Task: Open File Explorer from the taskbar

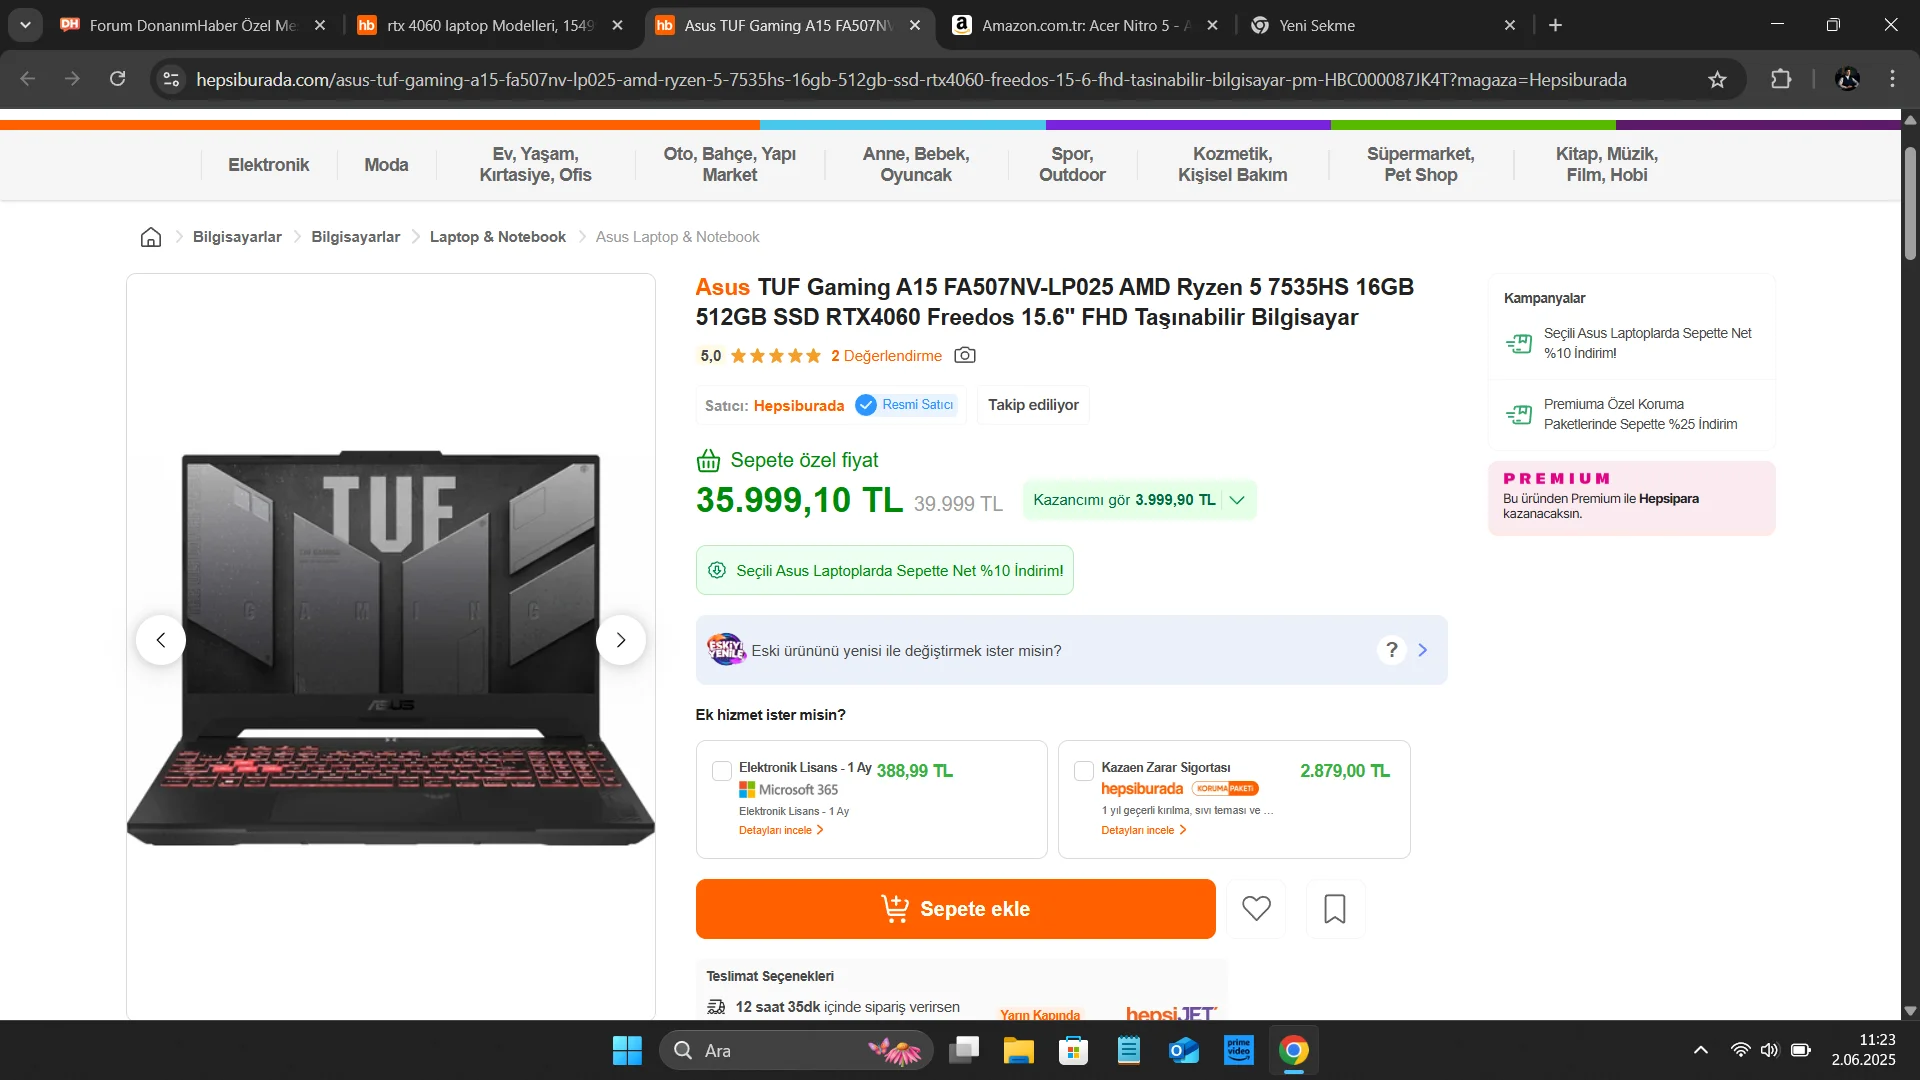Action: point(1018,1050)
